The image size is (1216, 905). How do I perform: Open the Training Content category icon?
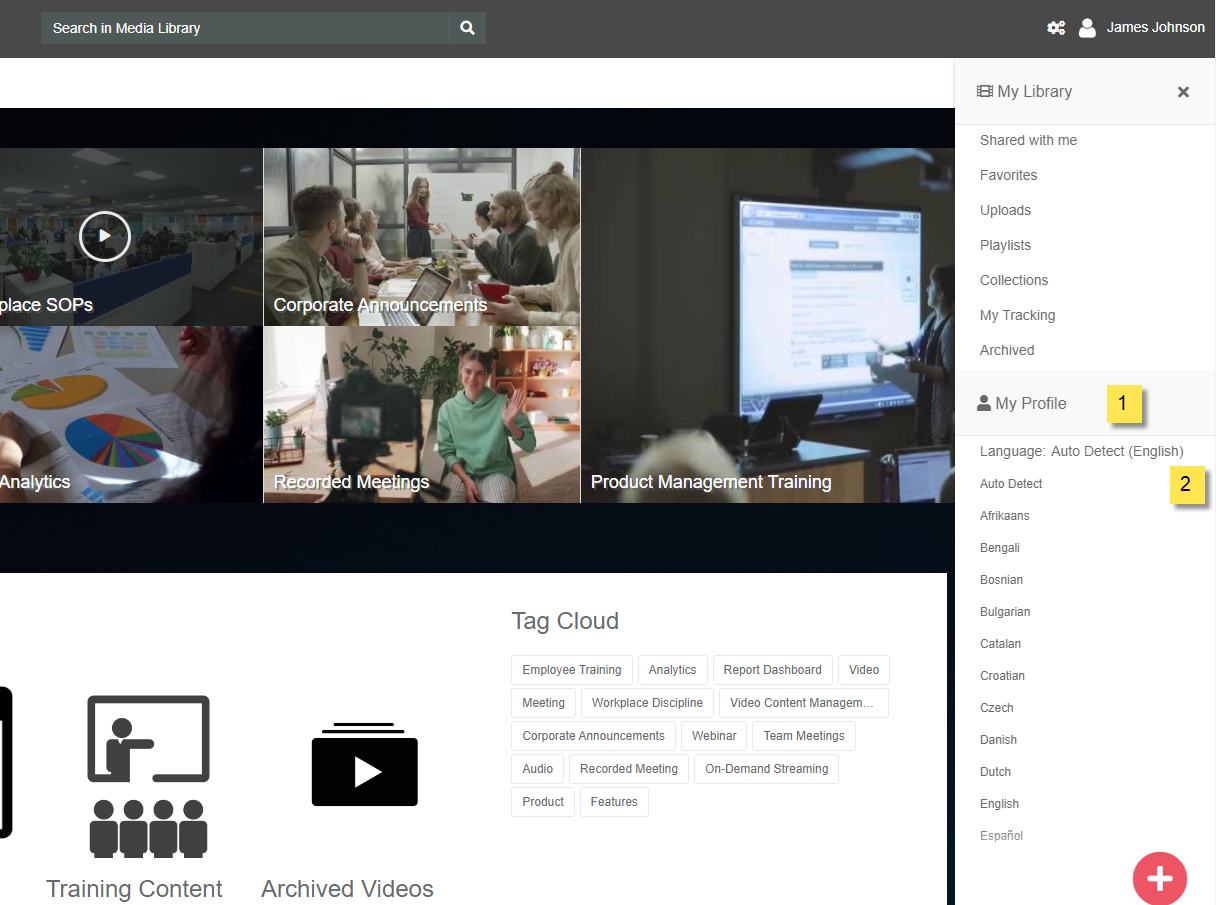point(148,775)
